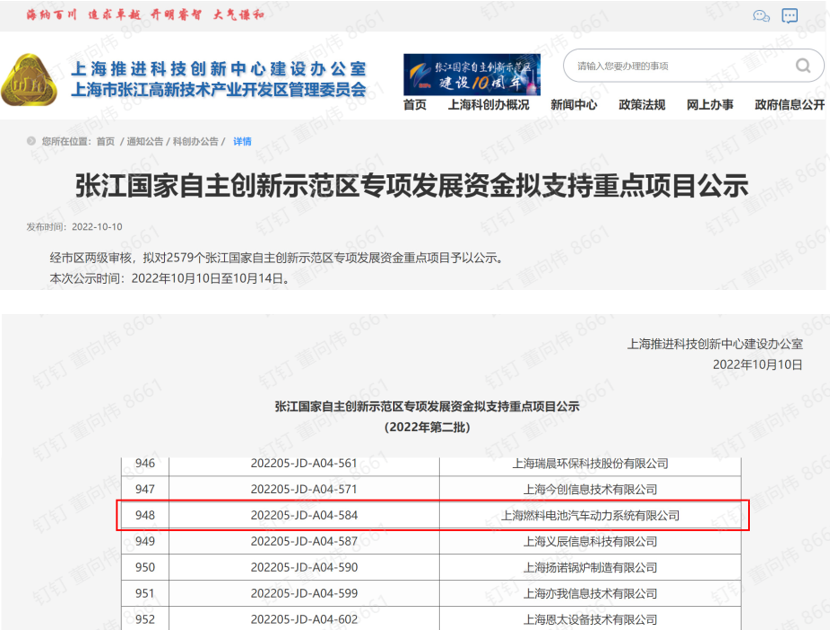Click the 科创办公告 breadcrumb link
The width and height of the screenshot is (830, 630).
[x=195, y=142]
